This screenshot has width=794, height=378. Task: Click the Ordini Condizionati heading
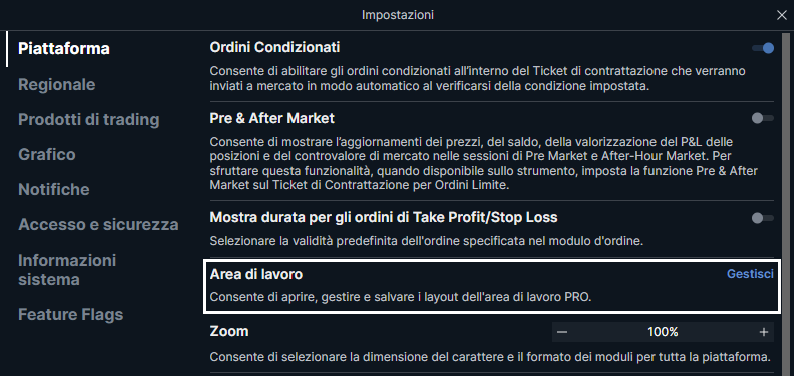tap(274, 48)
